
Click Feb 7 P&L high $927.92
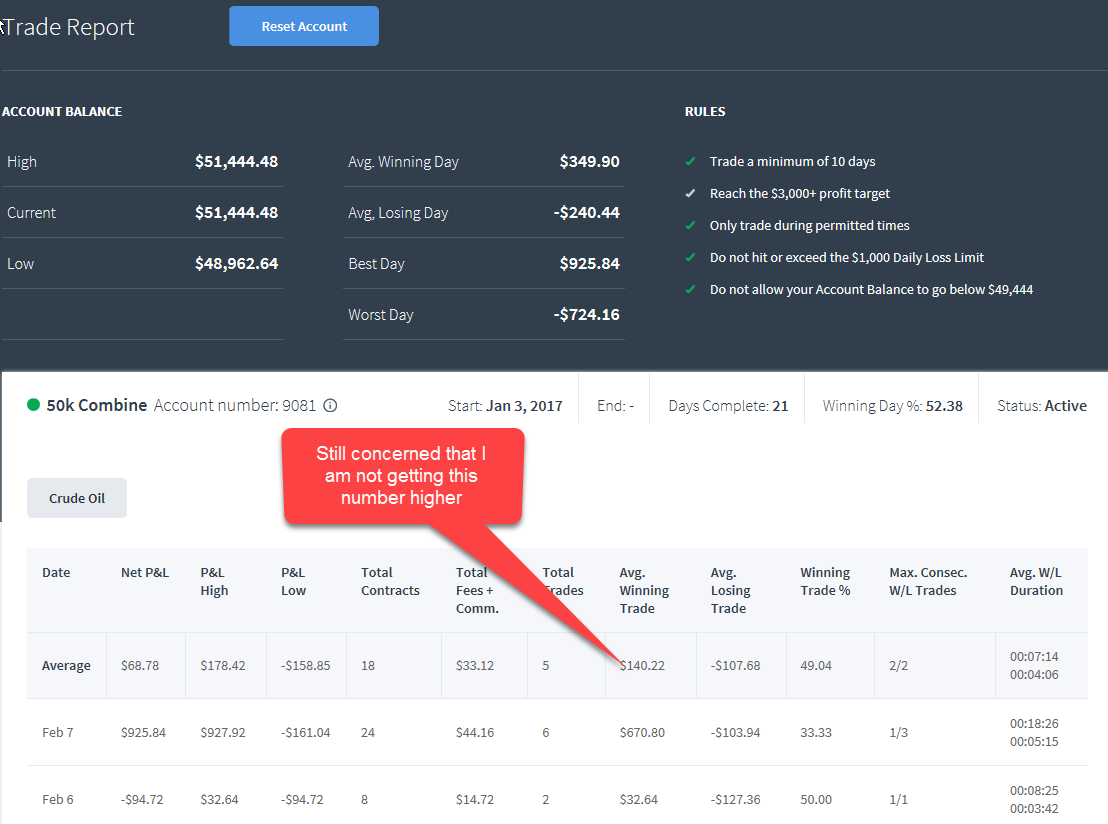coord(223,733)
